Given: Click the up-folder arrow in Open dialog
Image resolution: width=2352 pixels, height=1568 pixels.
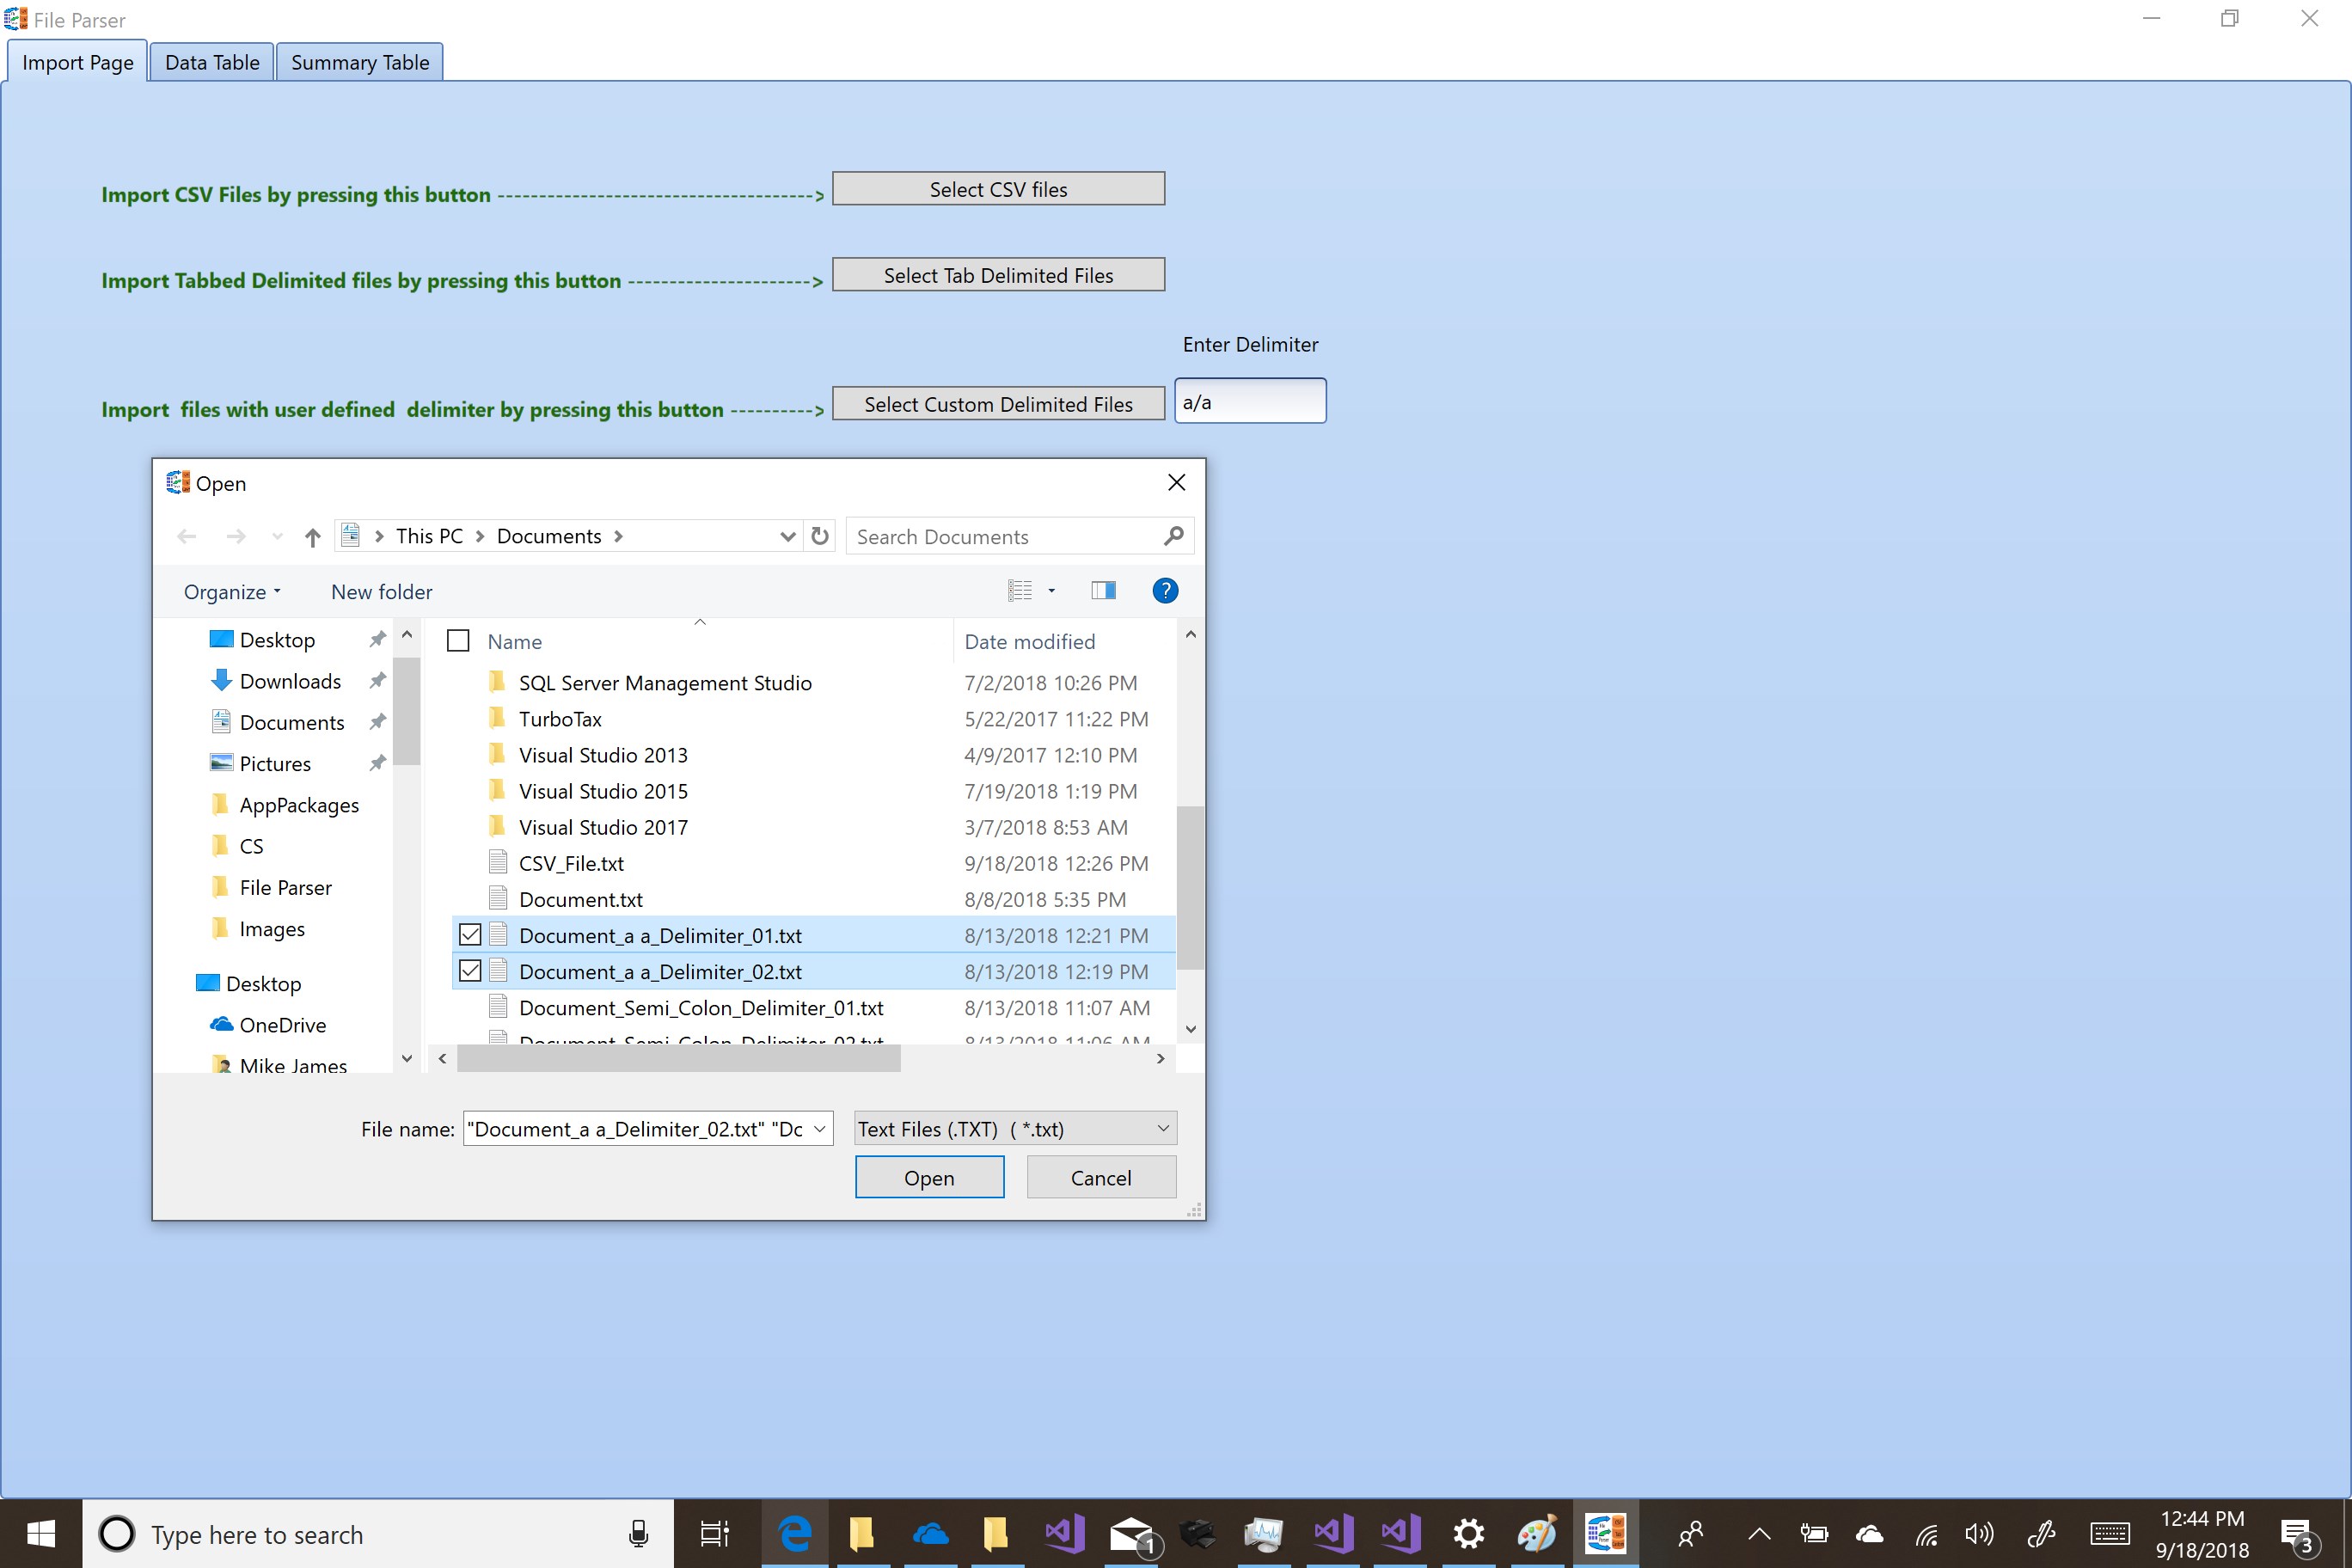Looking at the screenshot, I should (x=312, y=537).
